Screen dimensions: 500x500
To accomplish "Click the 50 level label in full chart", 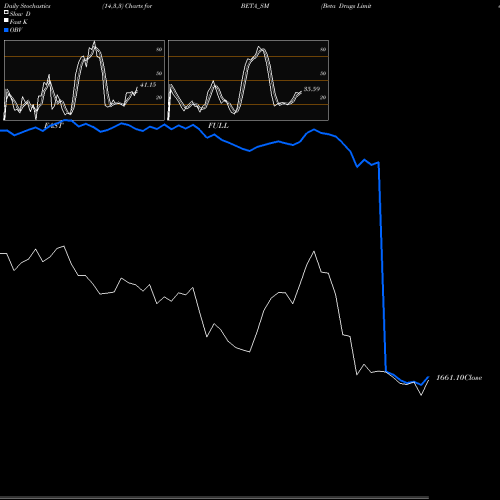I will tap(323, 73).
